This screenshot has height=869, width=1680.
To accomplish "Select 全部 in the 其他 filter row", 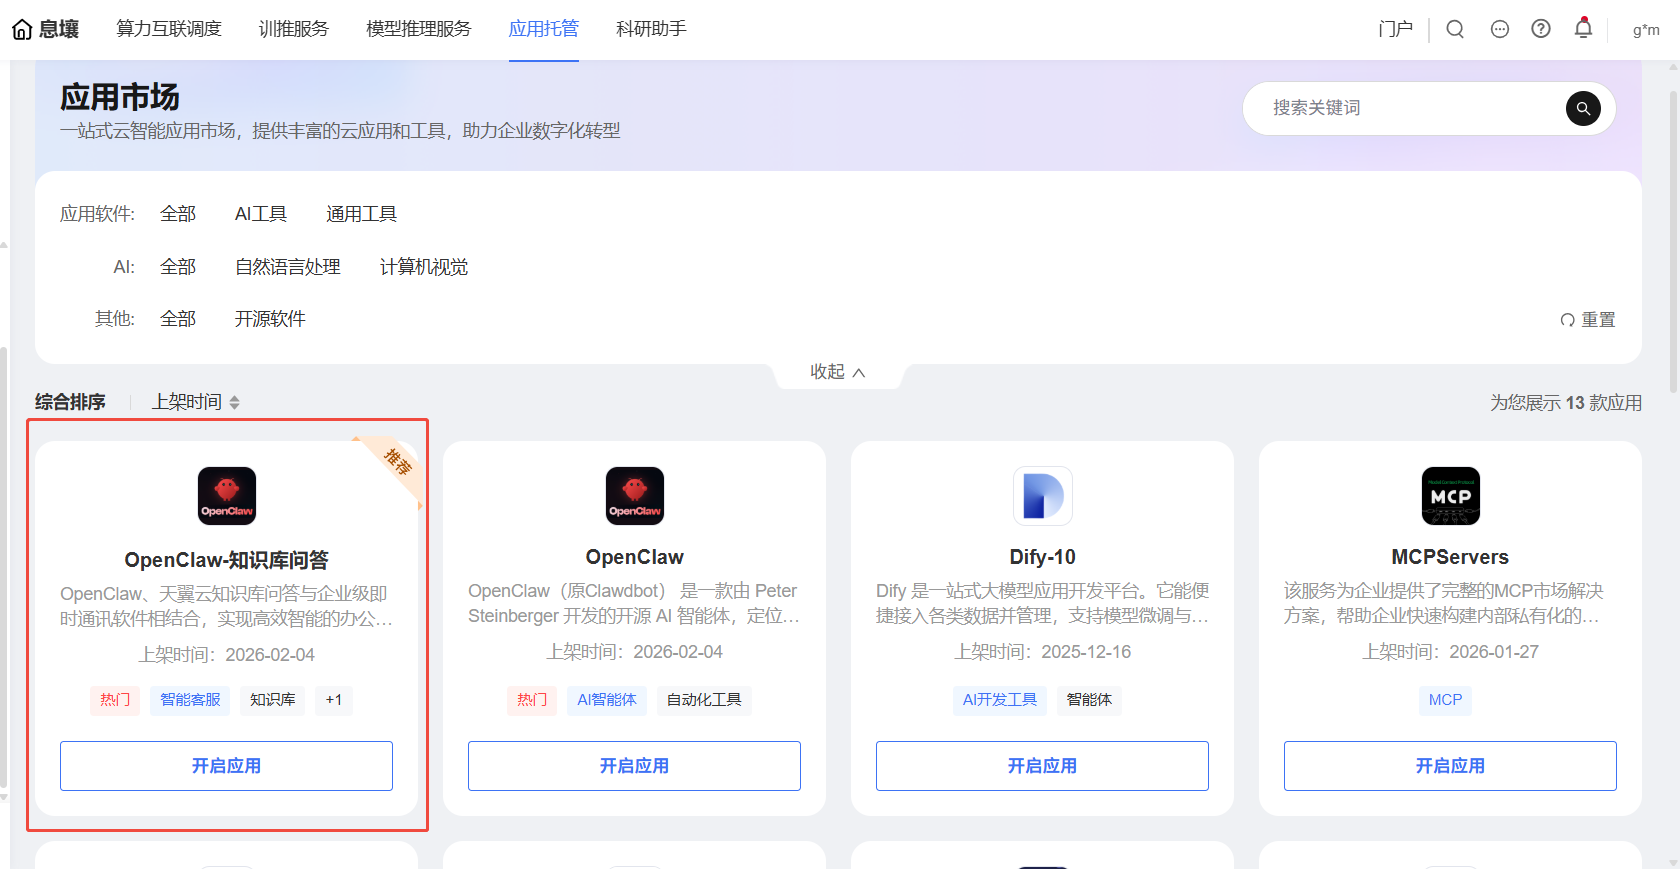I will click(178, 319).
